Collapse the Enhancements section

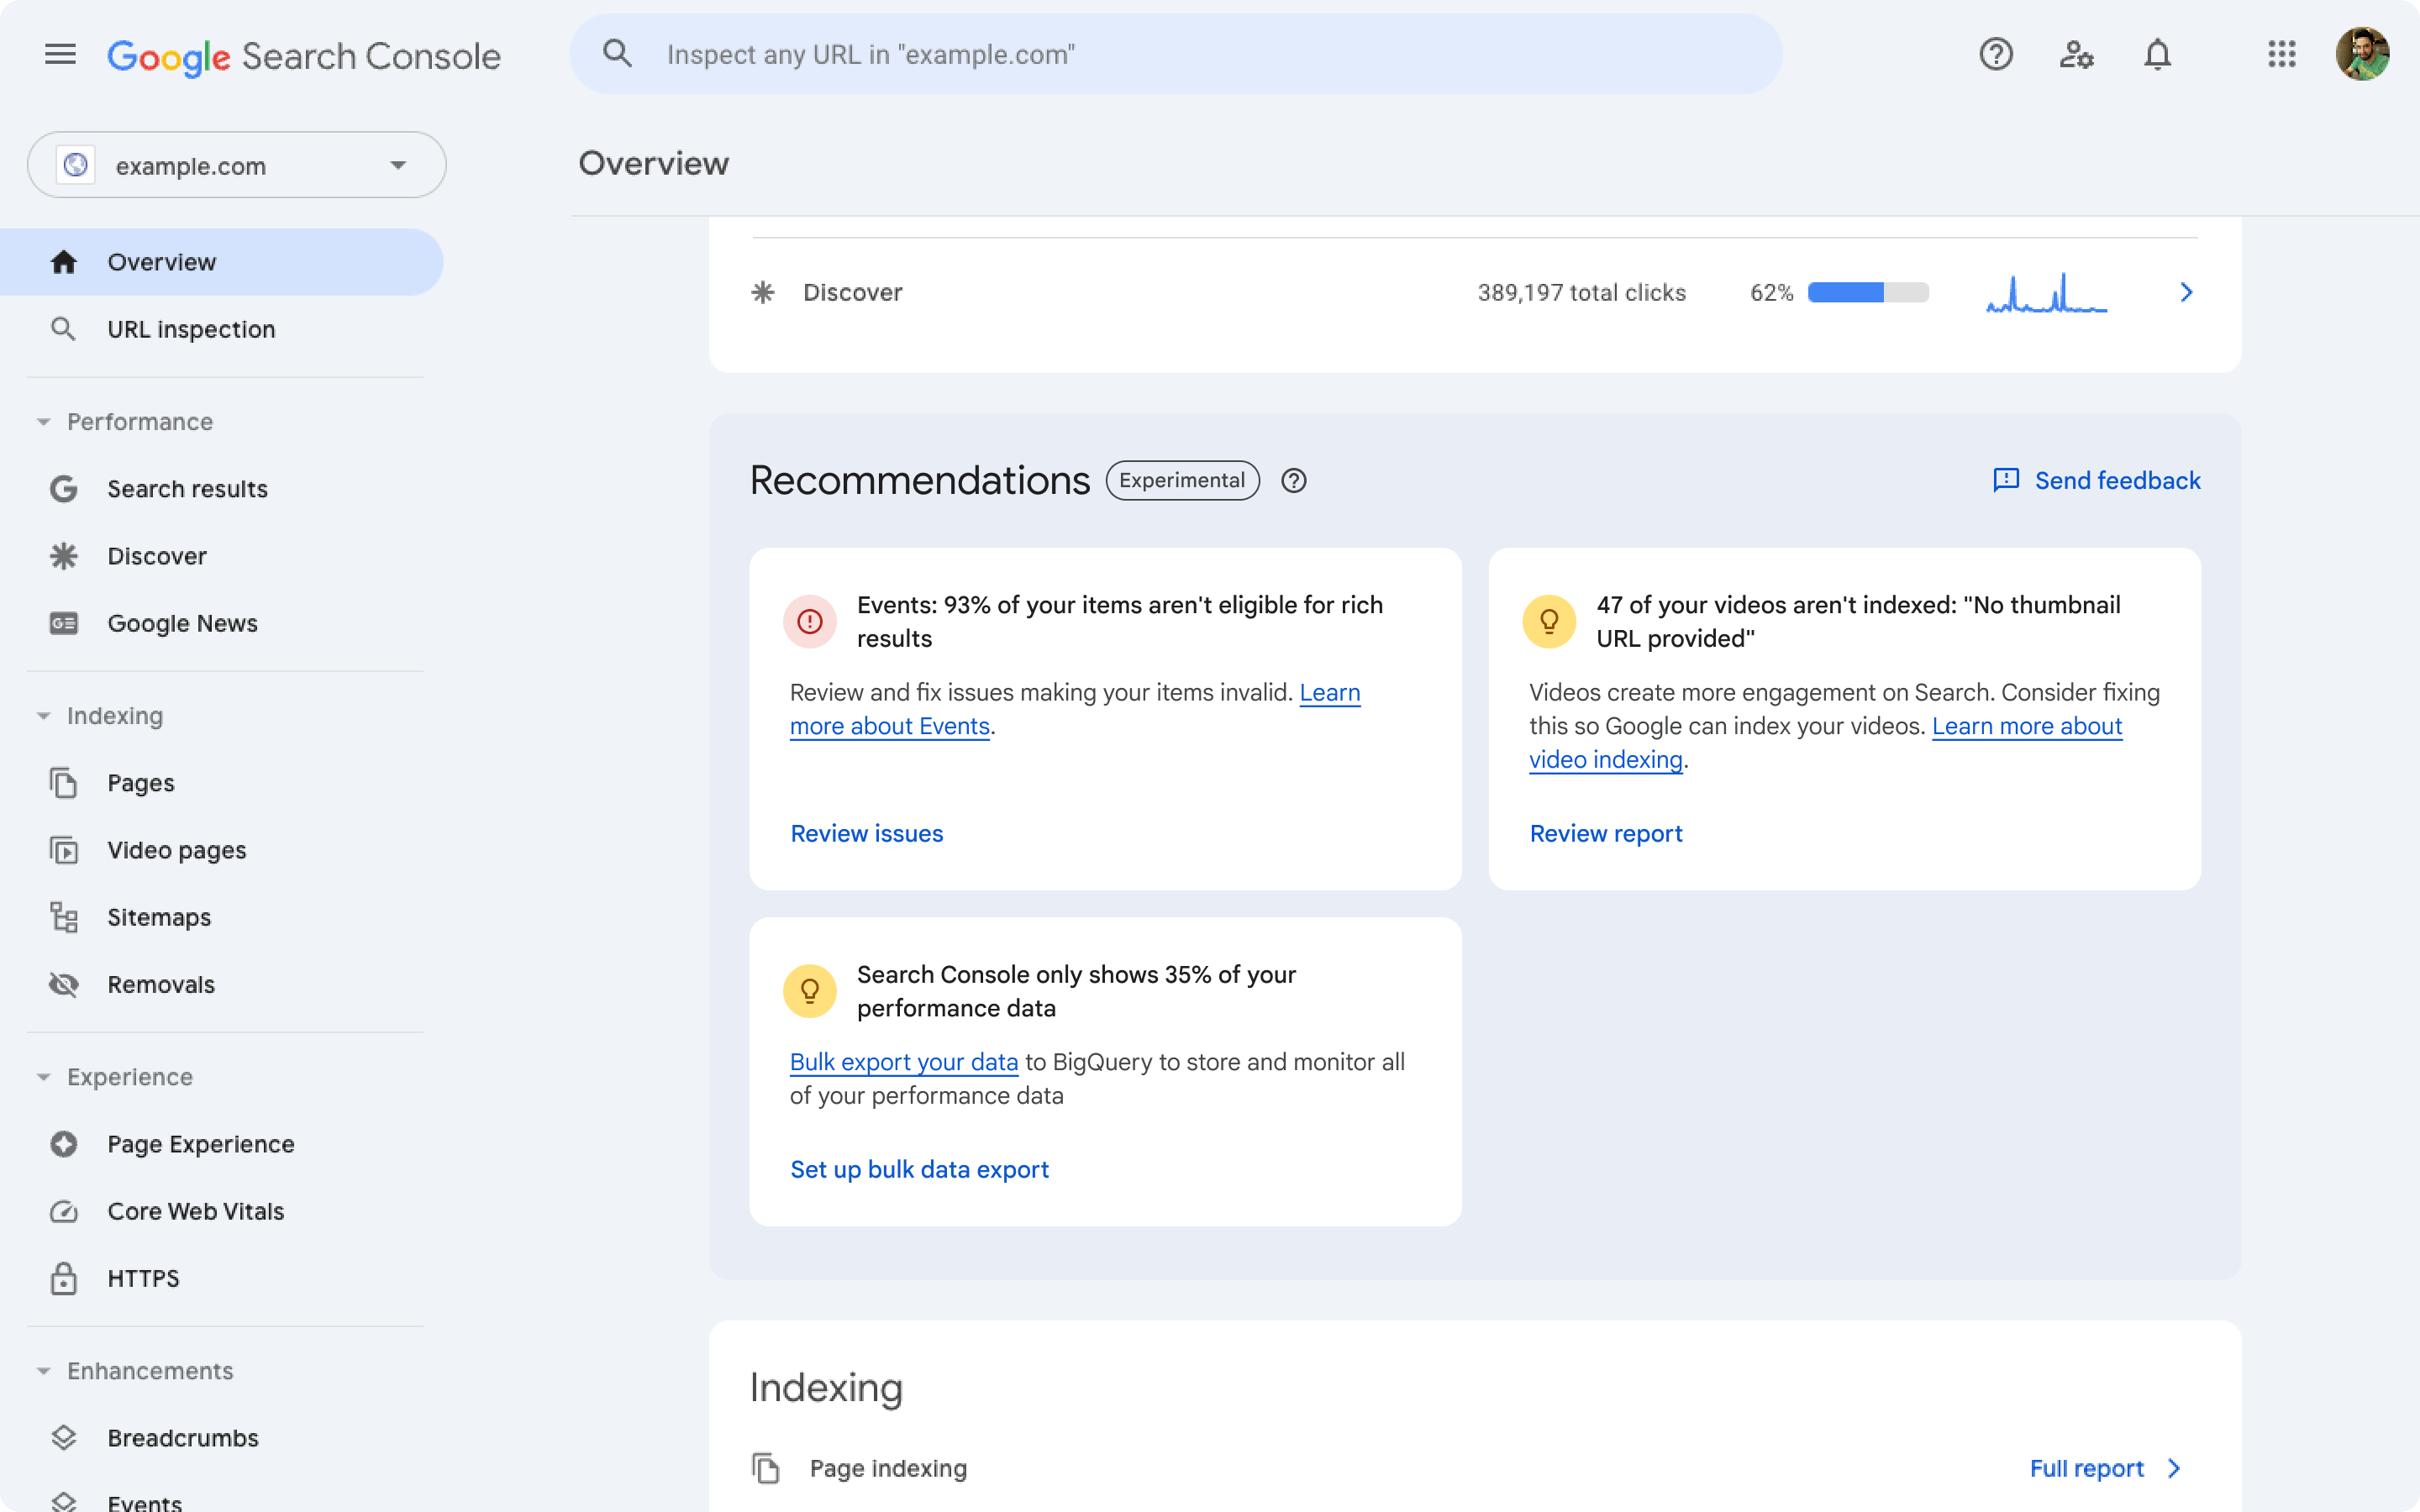pyautogui.click(x=42, y=1370)
